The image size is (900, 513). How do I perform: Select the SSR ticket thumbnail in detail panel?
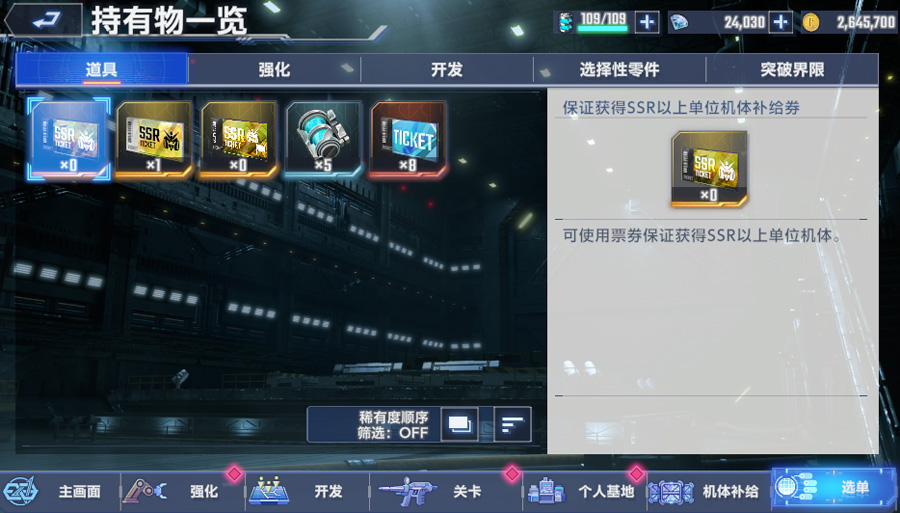point(709,169)
